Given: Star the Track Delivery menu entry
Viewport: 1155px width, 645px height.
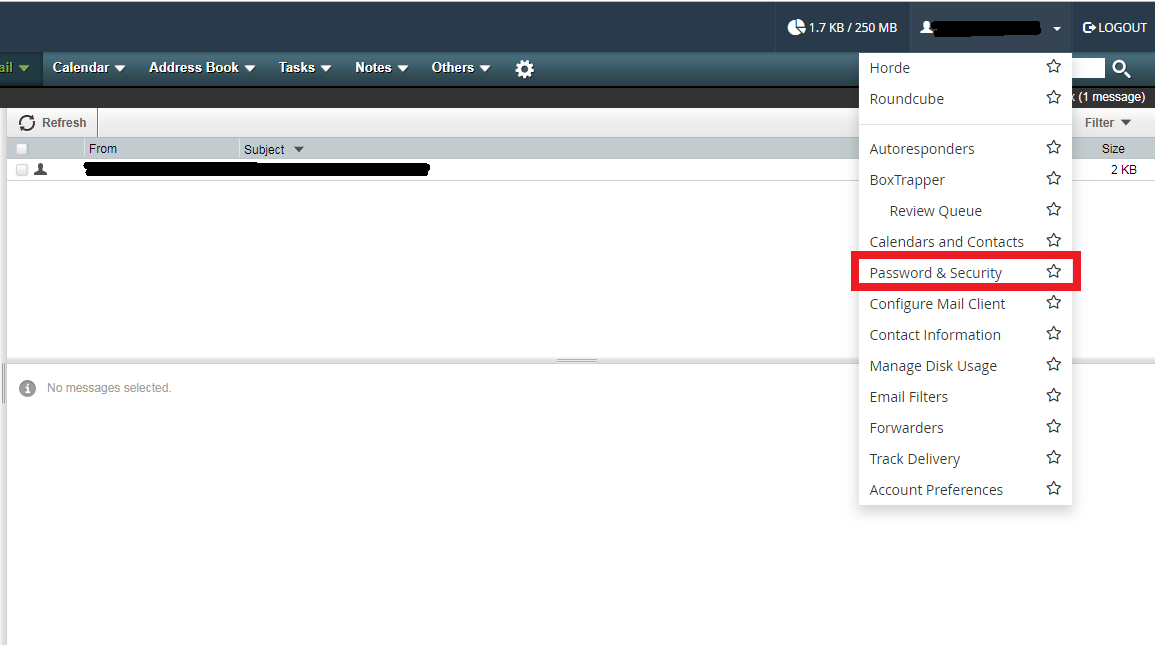Looking at the screenshot, I should click(x=1053, y=458).
